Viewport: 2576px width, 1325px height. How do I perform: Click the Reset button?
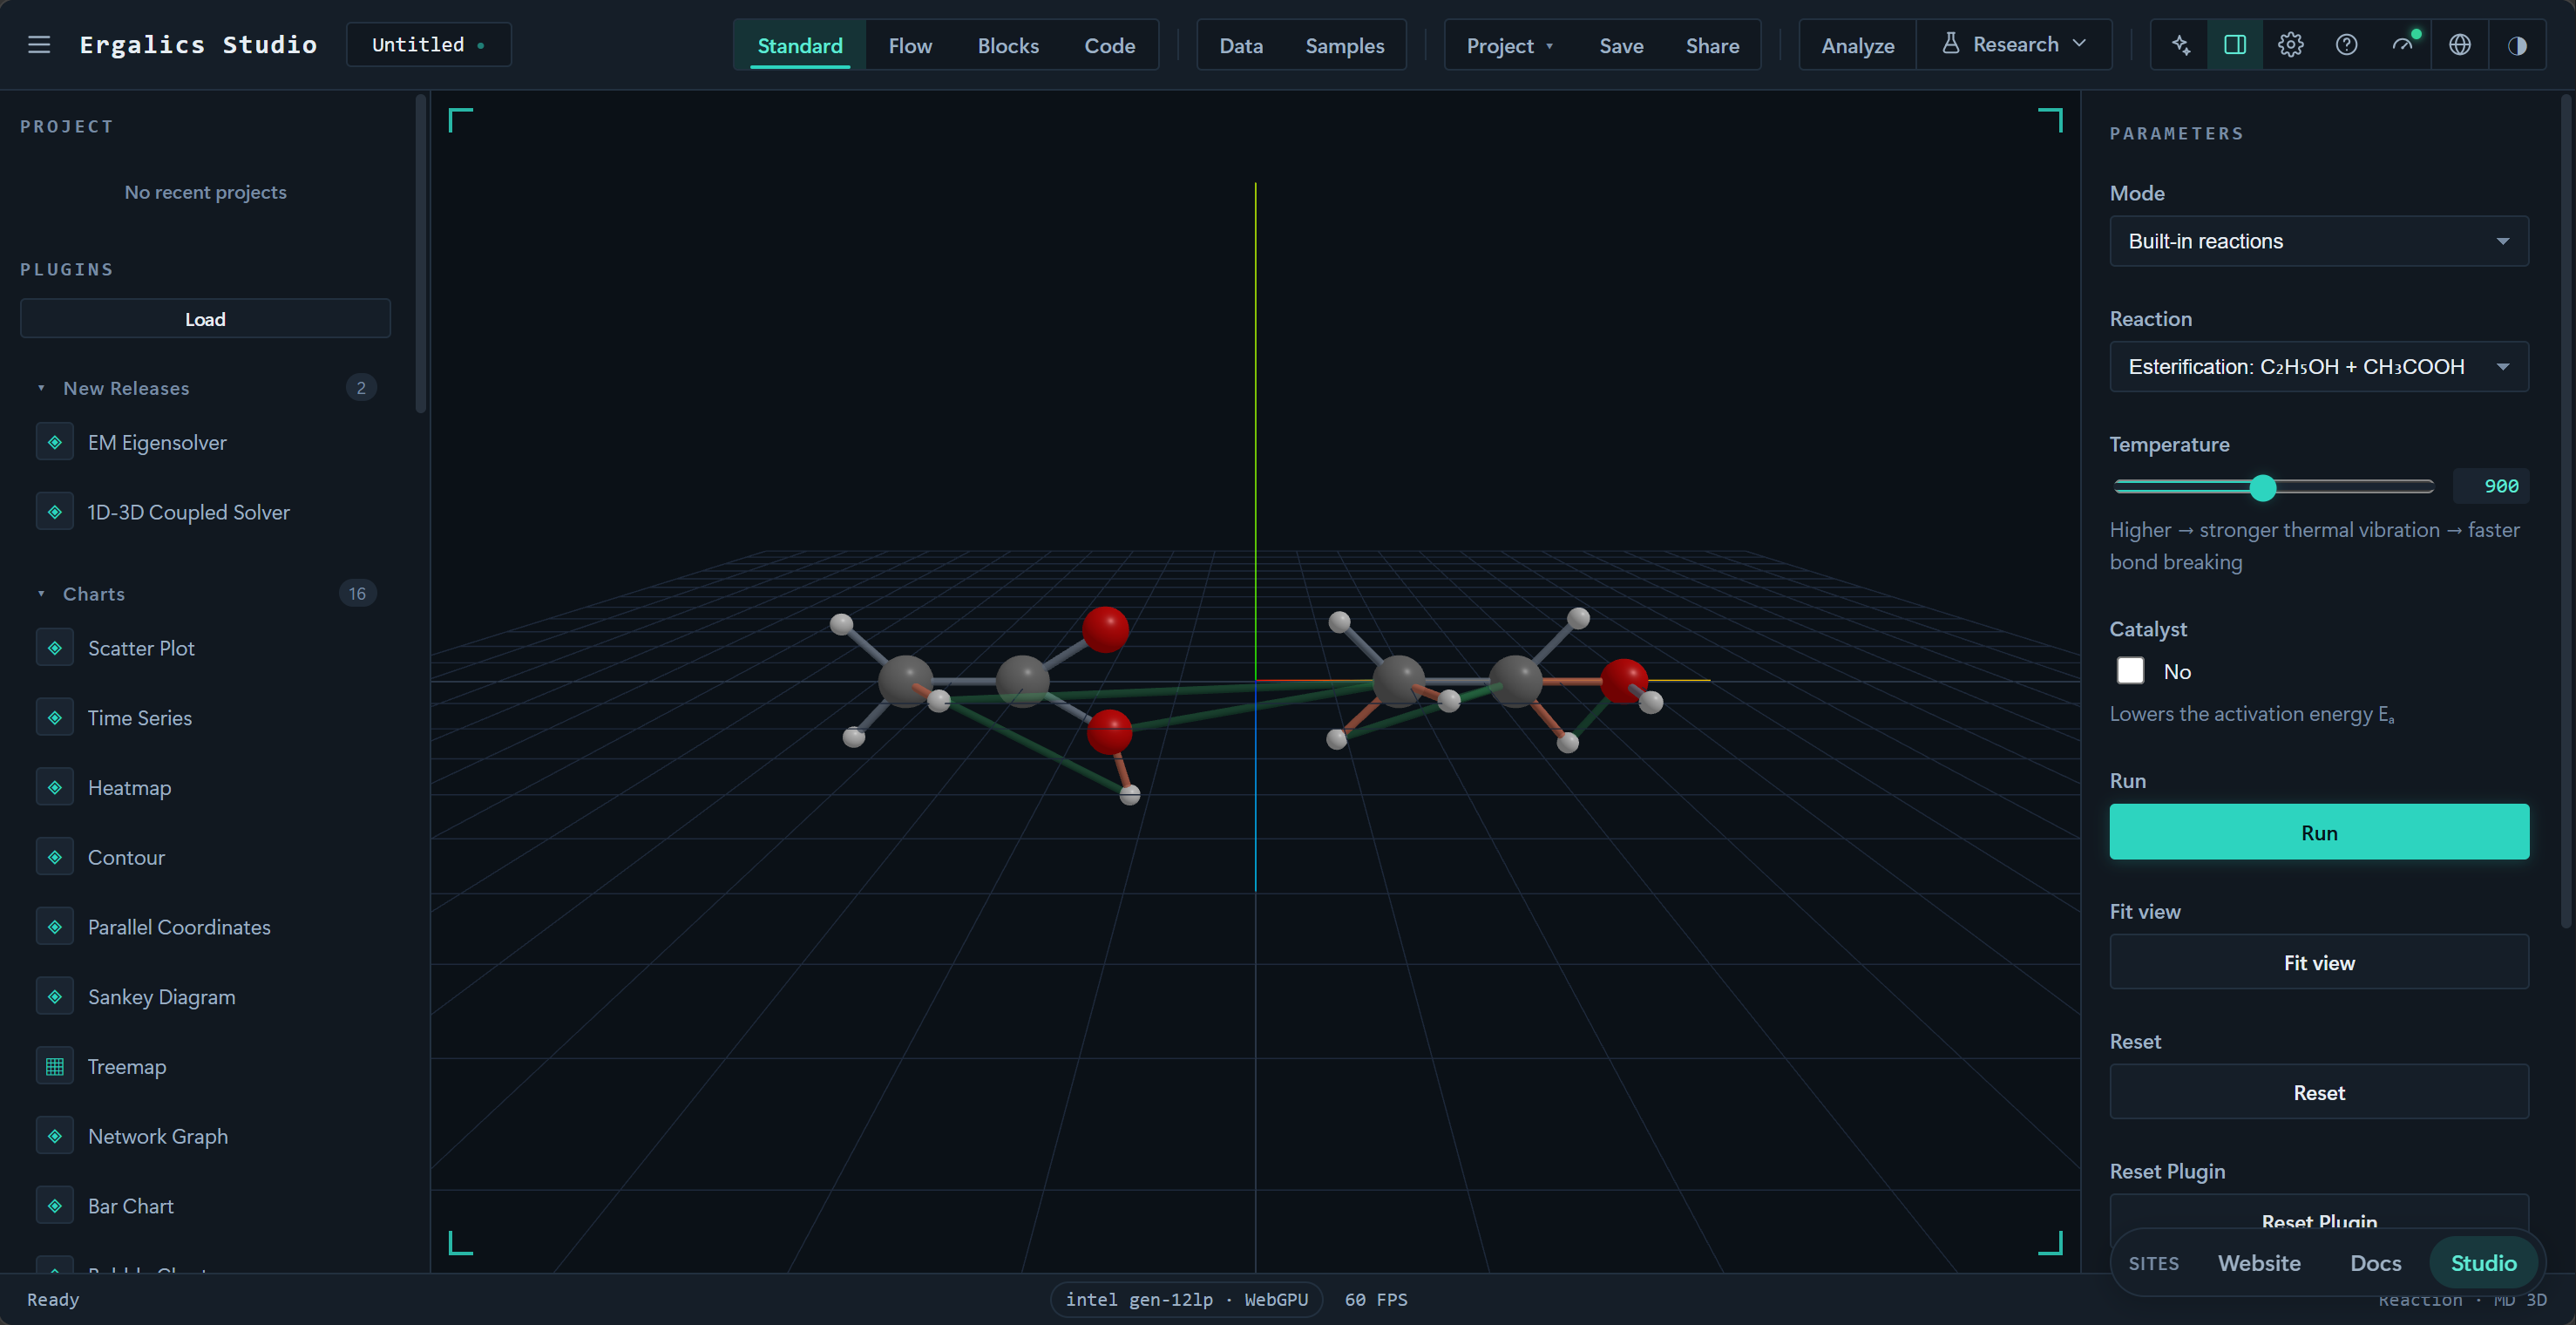point(2319,1092)
